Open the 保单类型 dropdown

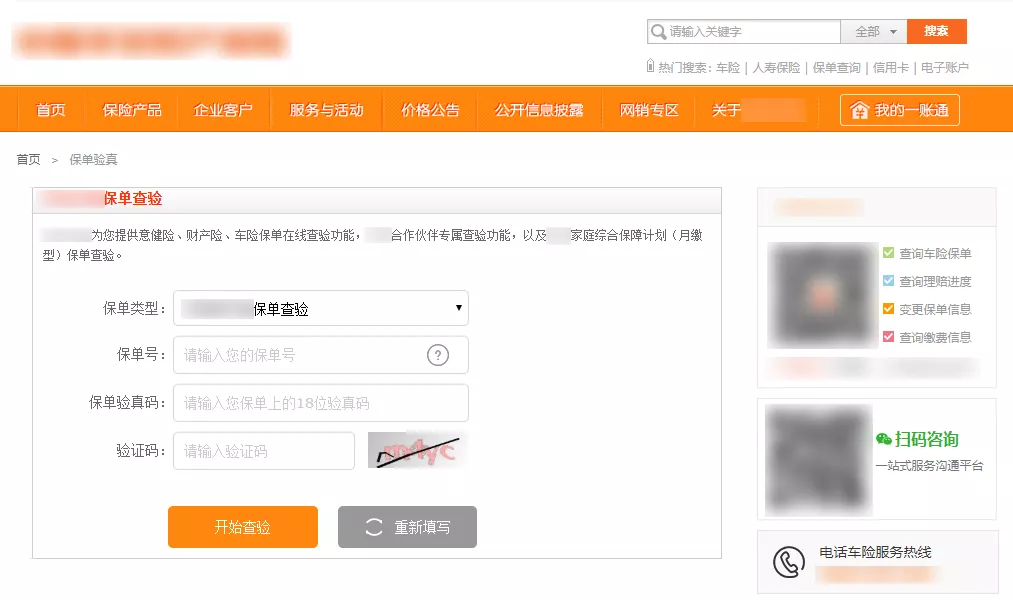(x=320, y=309)
